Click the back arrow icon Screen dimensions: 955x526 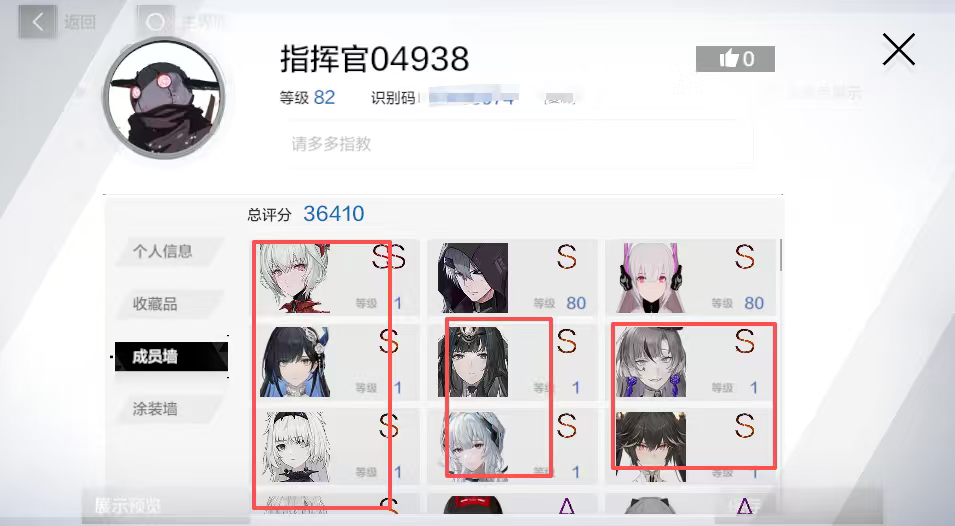click(38, 23)
